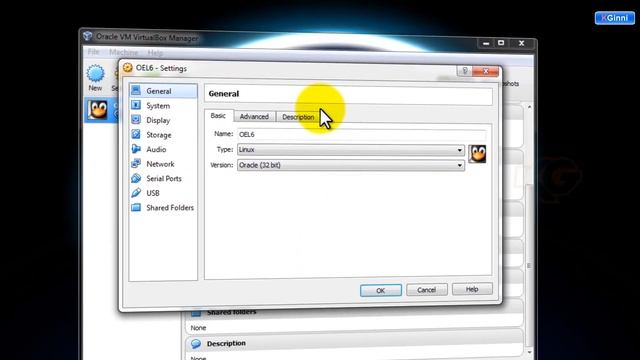Click the Description speech bubble icon
The image size is (640, 360).
[x=196, y=344]
